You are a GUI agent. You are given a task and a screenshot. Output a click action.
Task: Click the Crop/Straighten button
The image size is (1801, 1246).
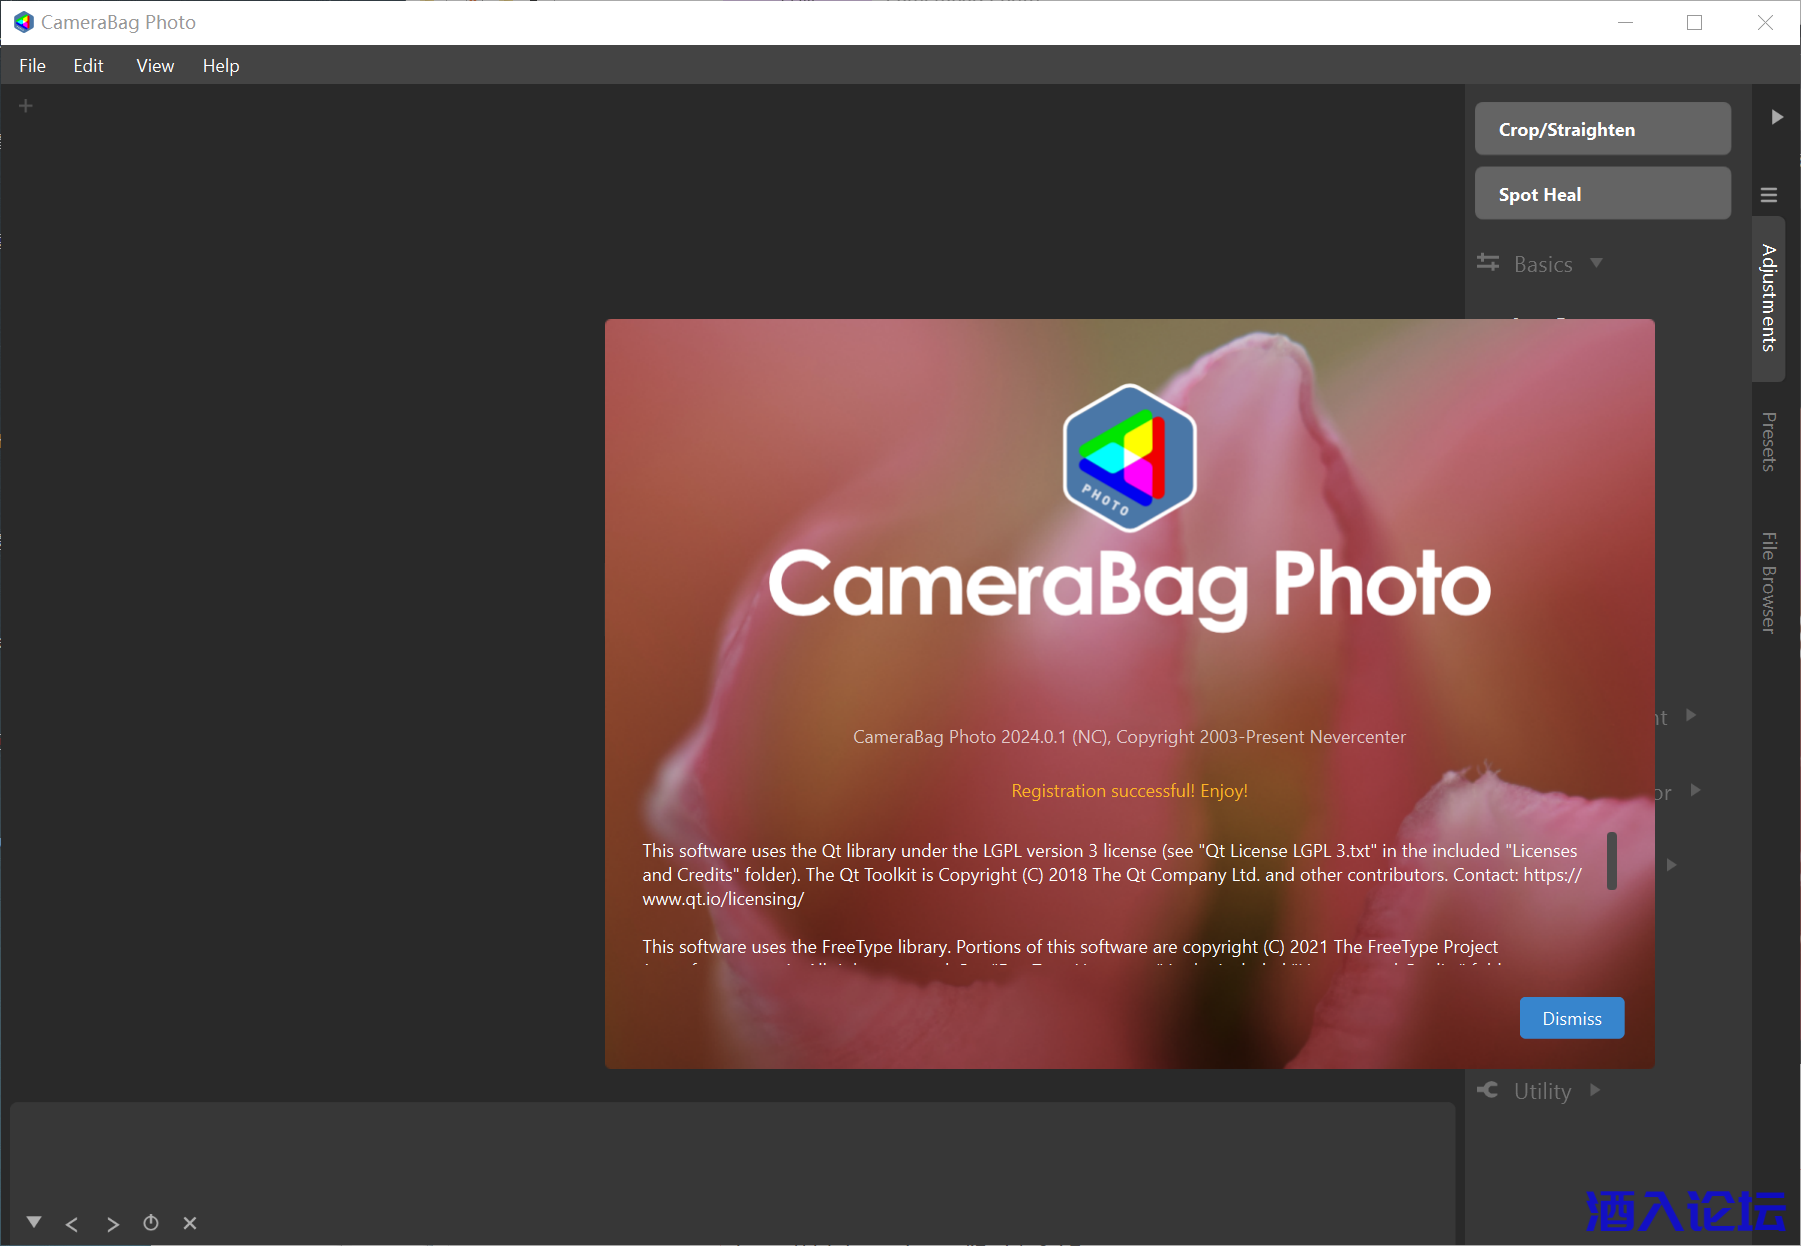pos(1602,129)
